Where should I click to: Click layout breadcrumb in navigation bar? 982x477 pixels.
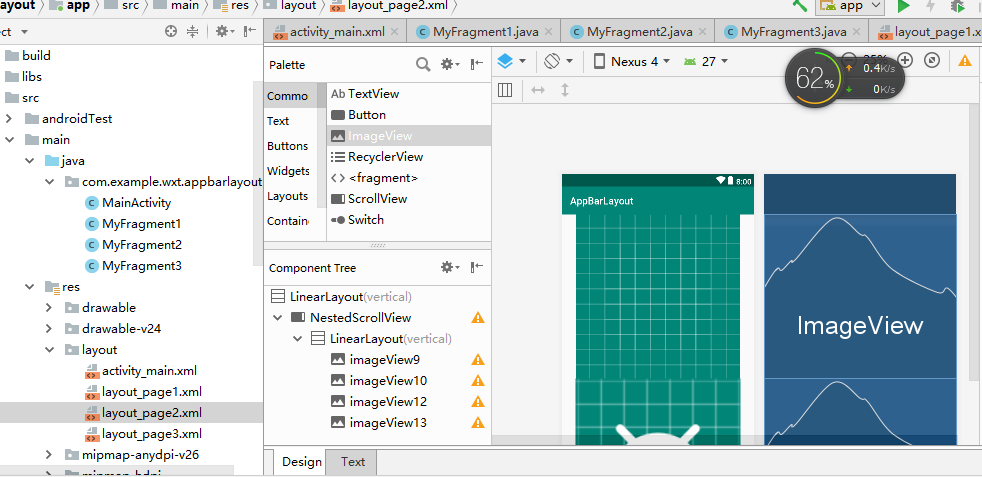(289, 6)
